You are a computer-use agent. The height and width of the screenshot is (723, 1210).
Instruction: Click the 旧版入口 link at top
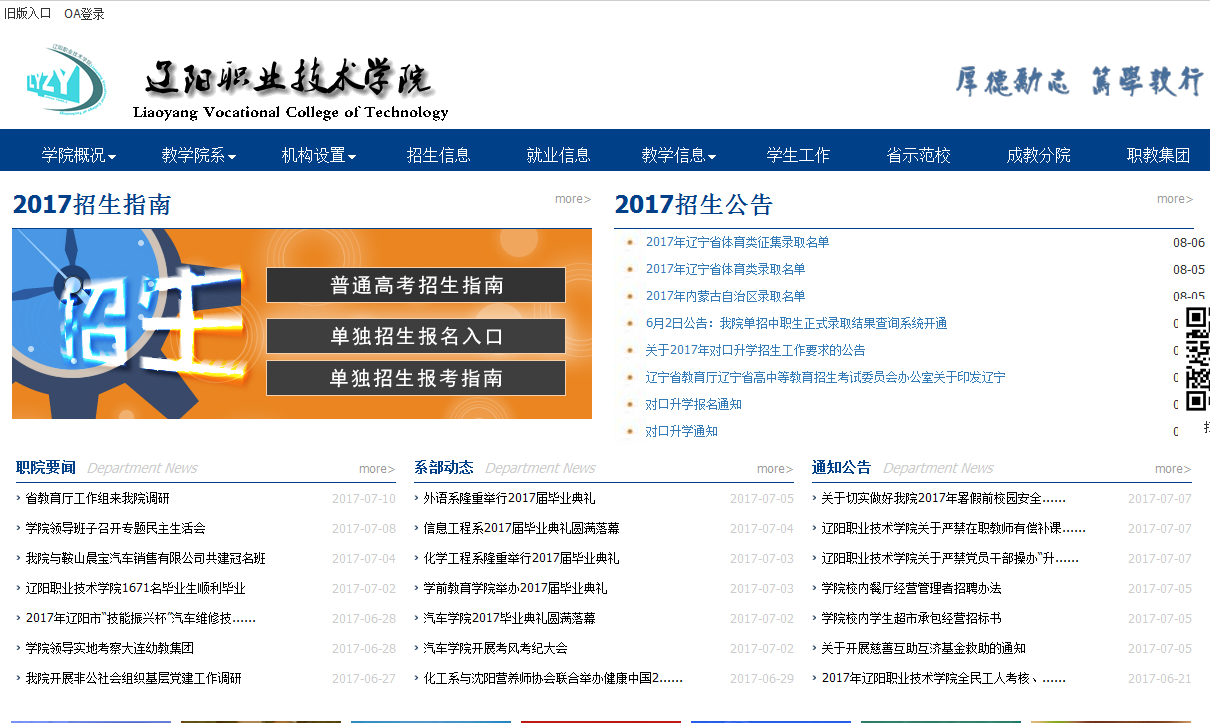[28, 14]
